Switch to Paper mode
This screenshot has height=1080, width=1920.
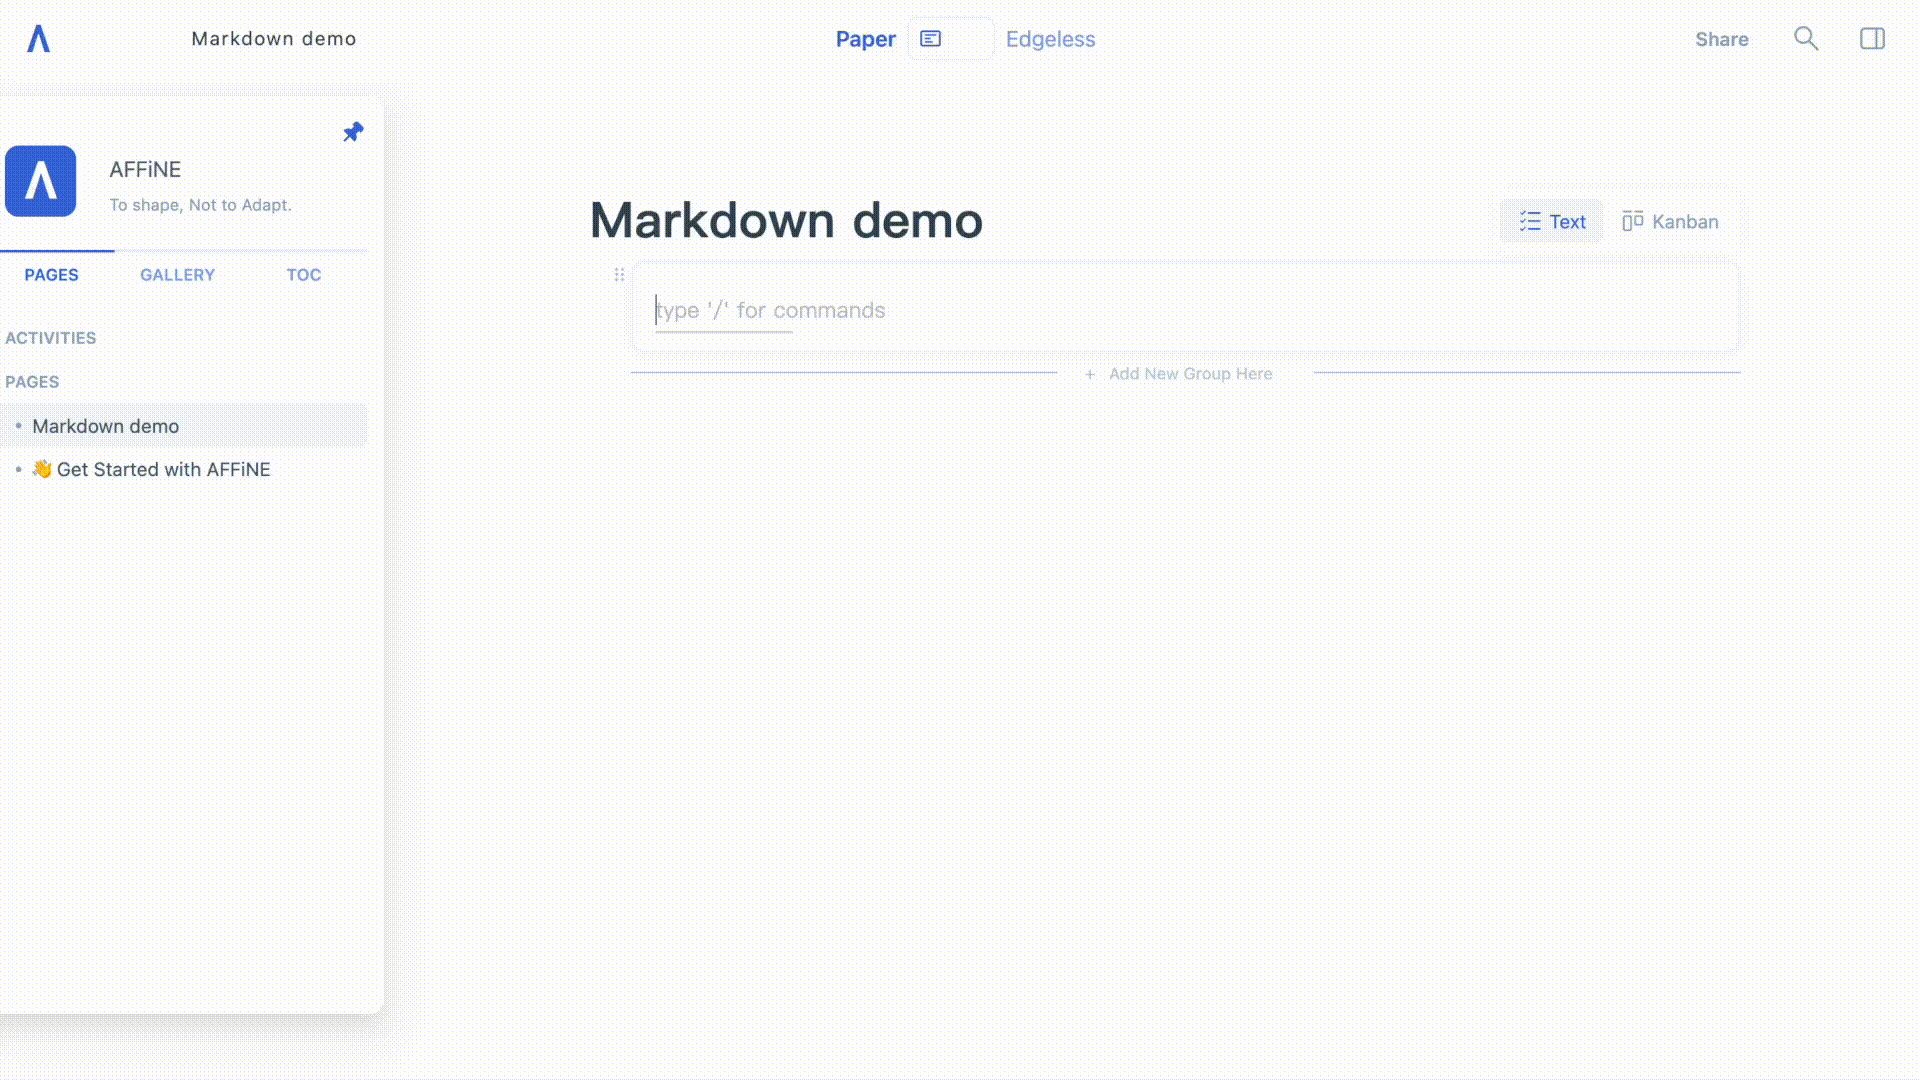pyautogui.click(x=865, y=39)
